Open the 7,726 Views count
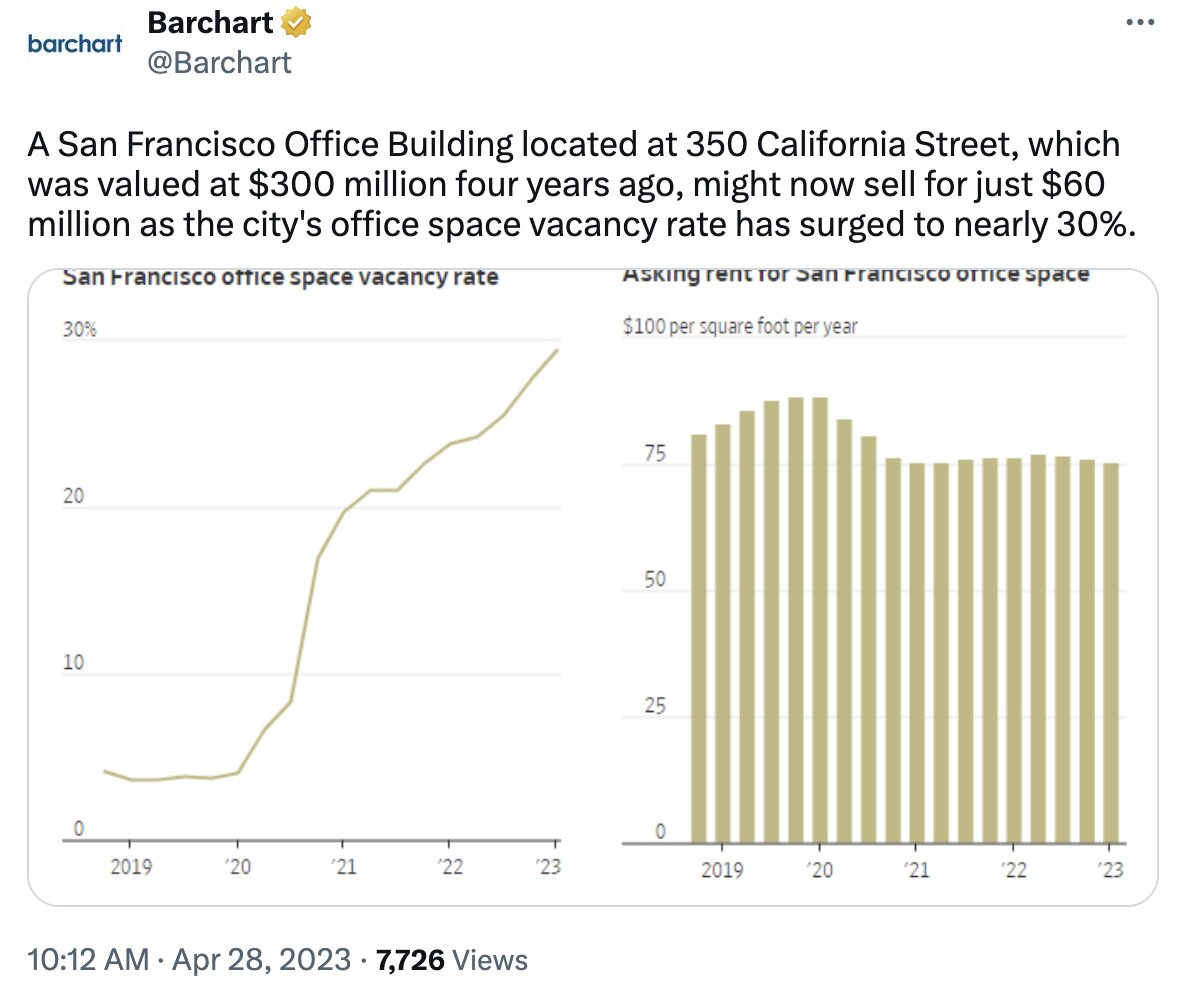This screenshot has height=1002, width=1188. tap(451, 961)
